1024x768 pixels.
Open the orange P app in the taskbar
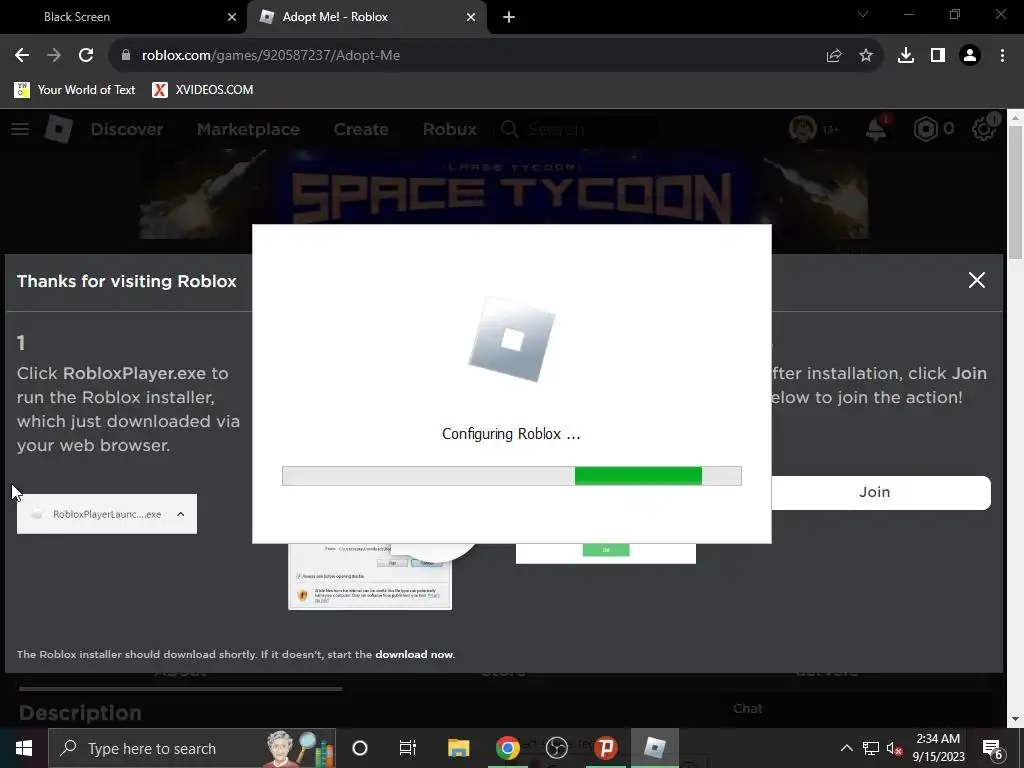point(605,748)
